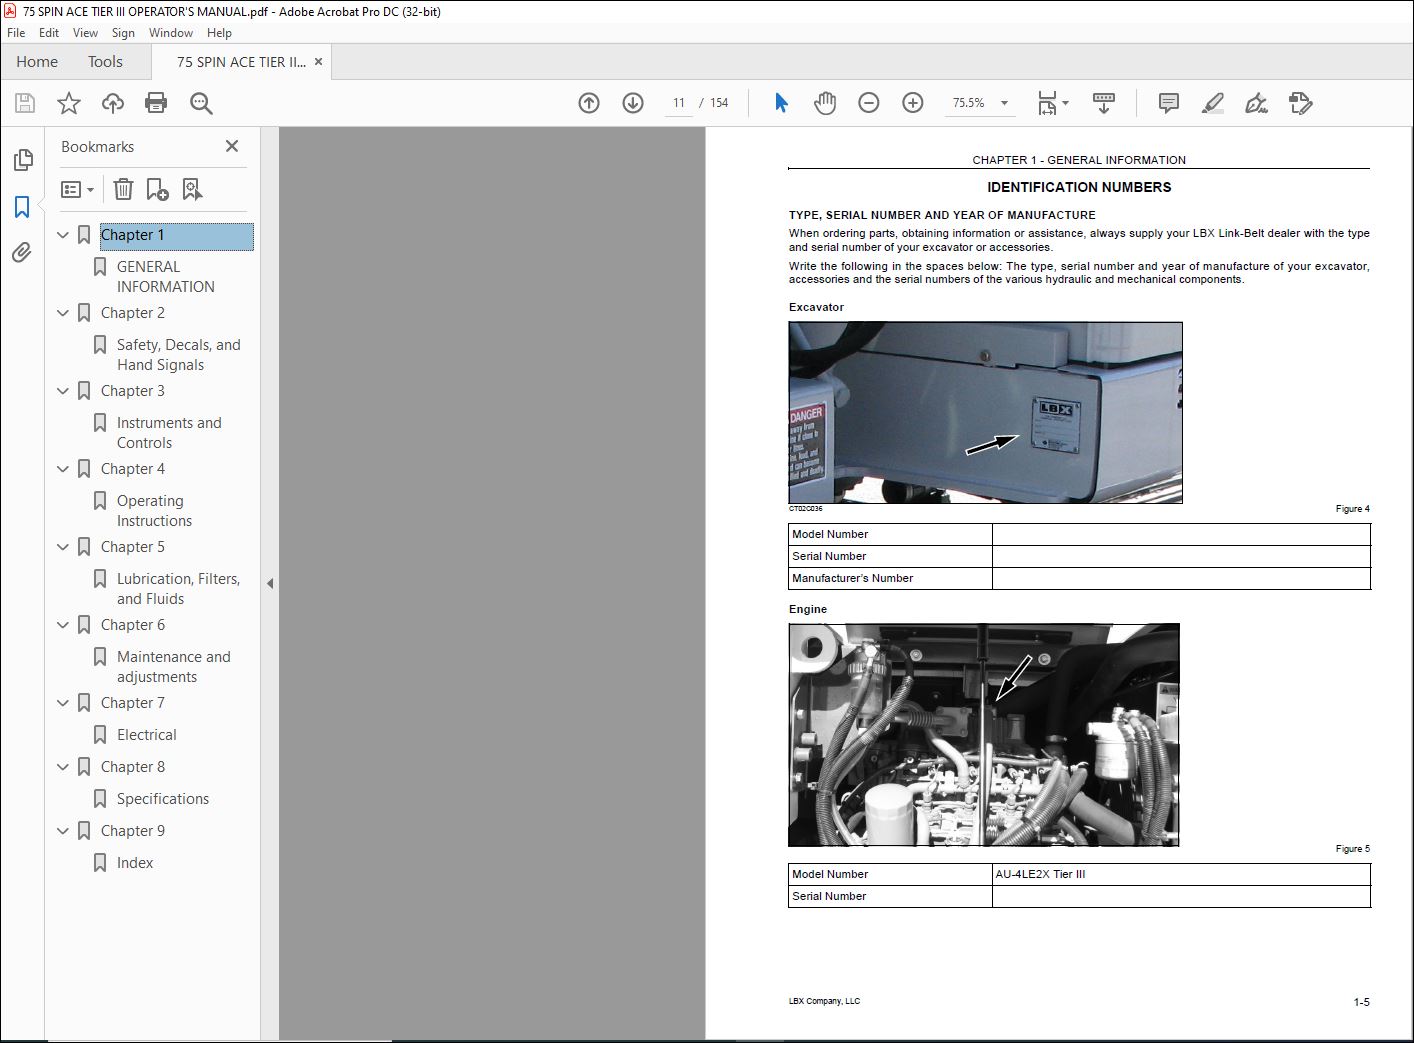The width and height of the screenshot is (1414, 1043).
Task: Collapse the Chapter 6 bookmark
Action: point(63,625)
